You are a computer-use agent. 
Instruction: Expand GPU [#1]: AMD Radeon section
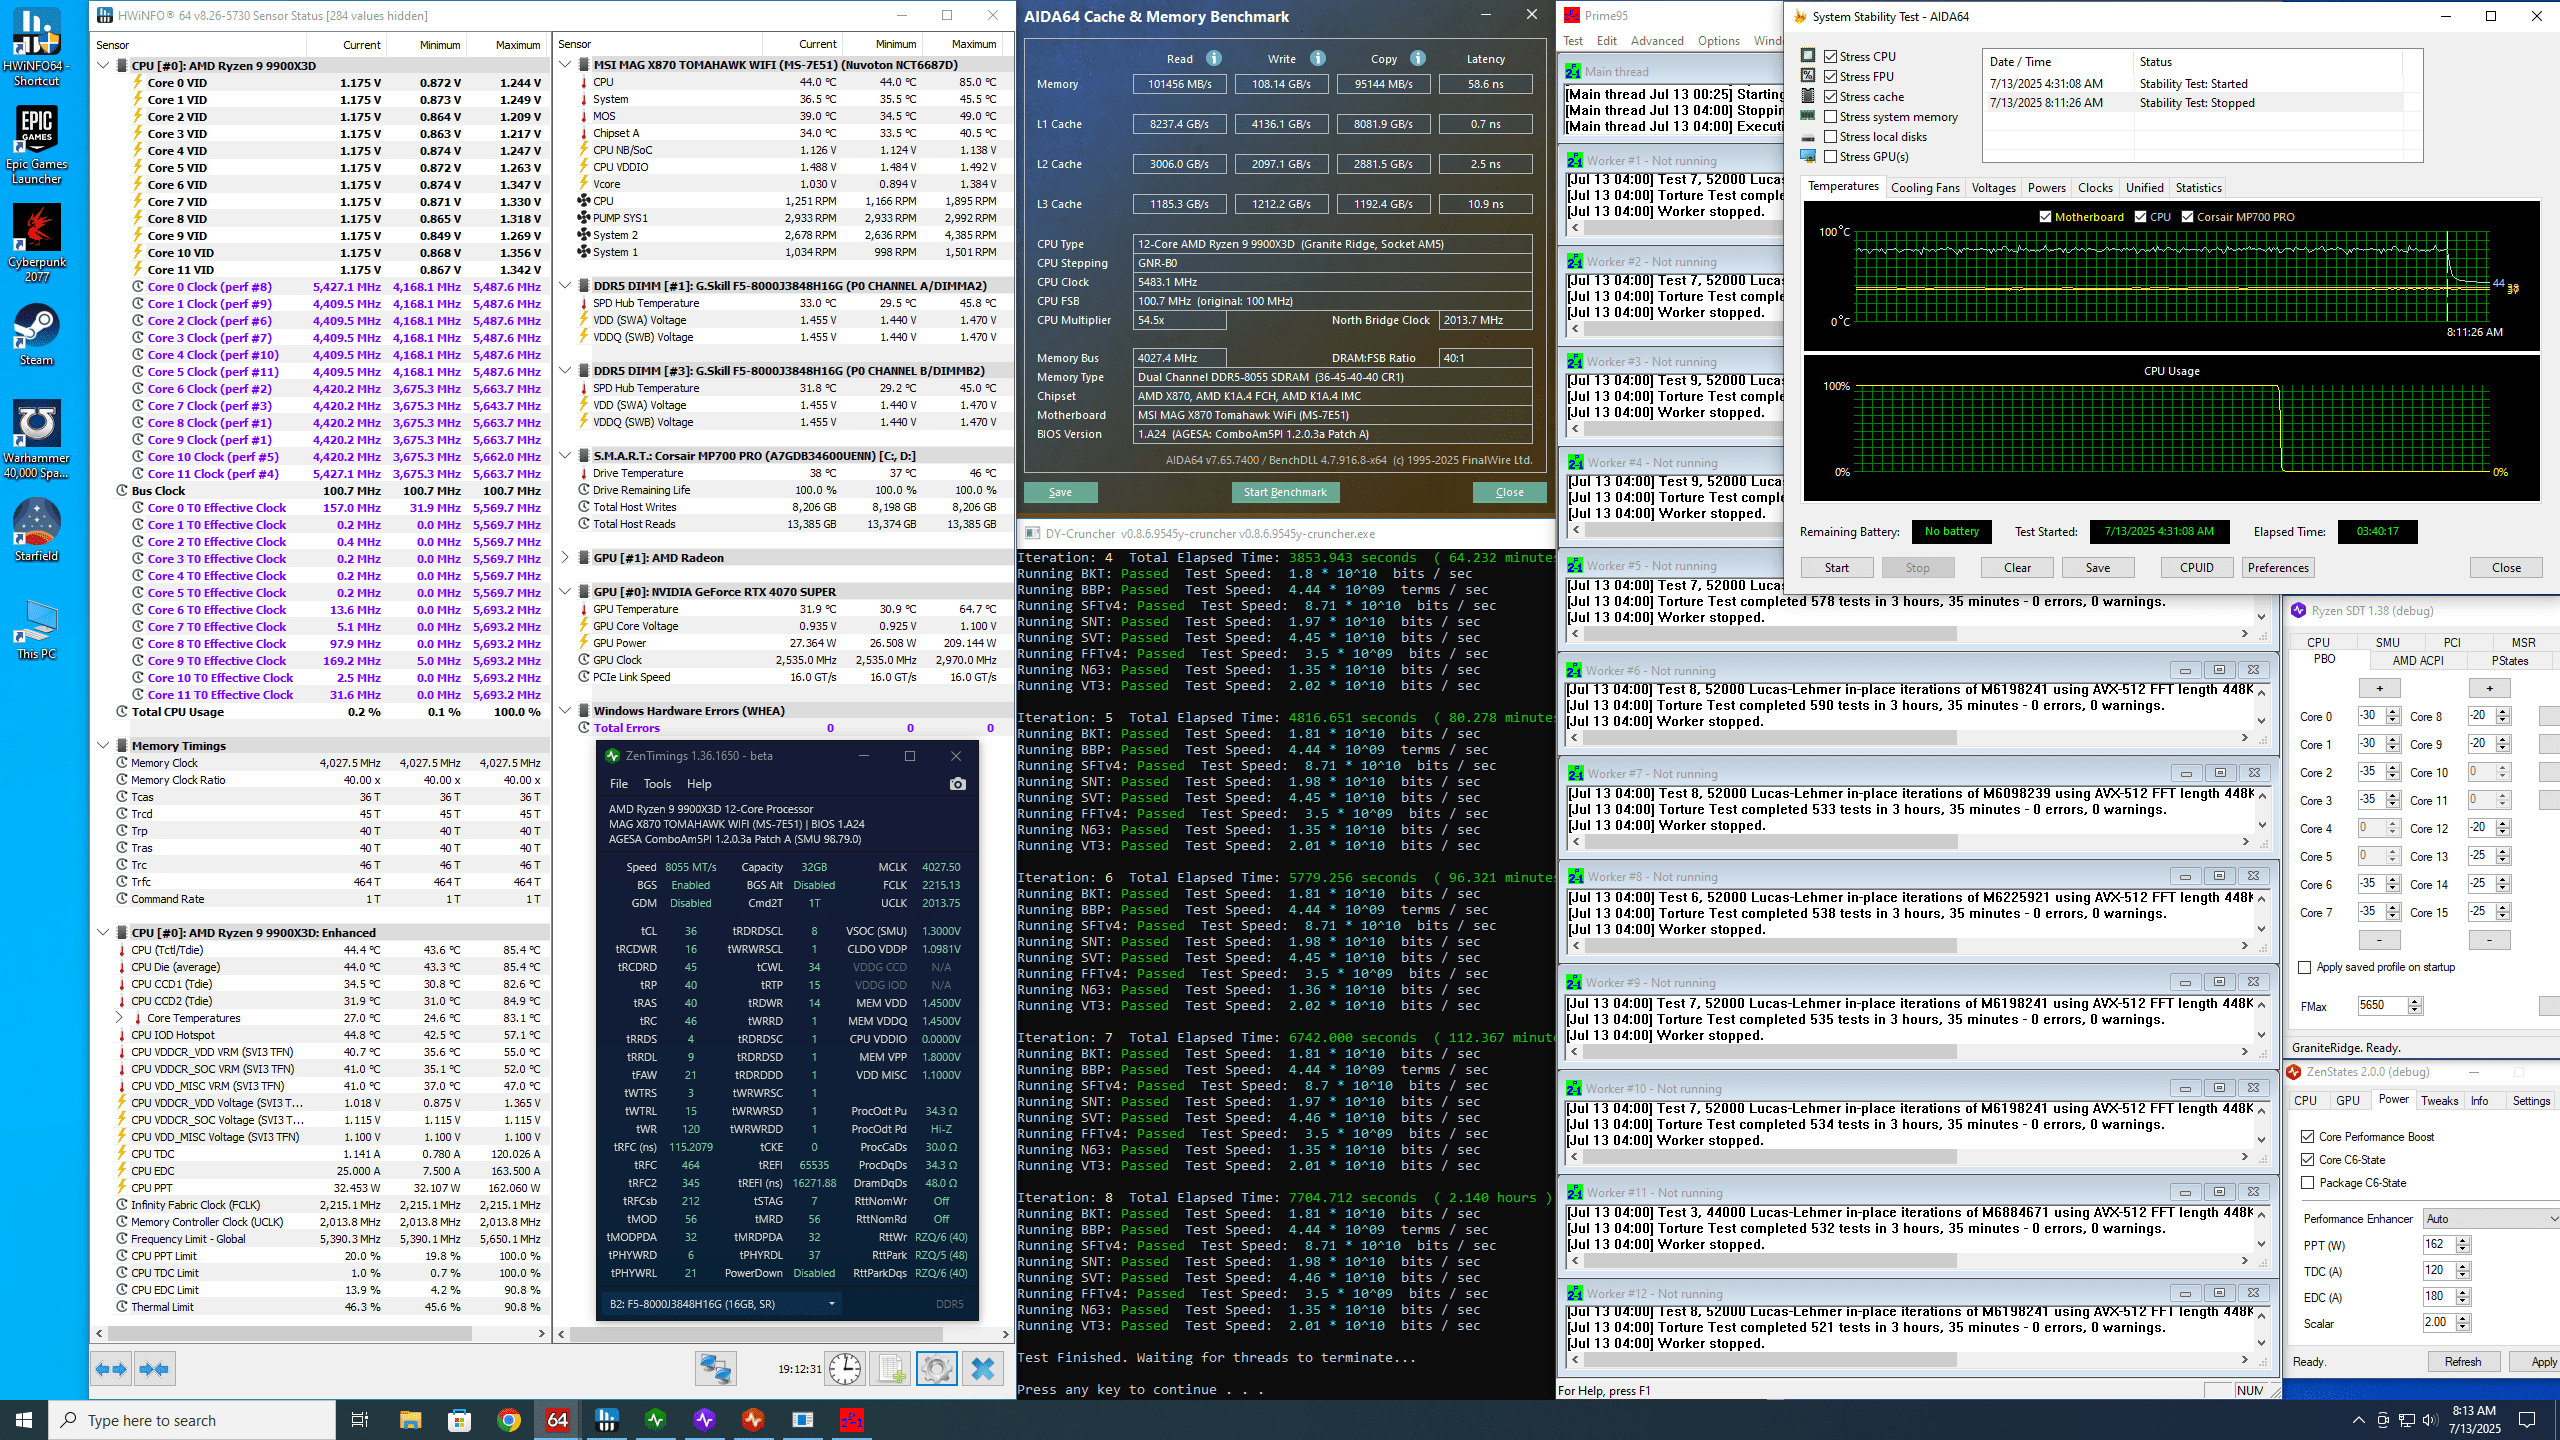pos(565,558)
